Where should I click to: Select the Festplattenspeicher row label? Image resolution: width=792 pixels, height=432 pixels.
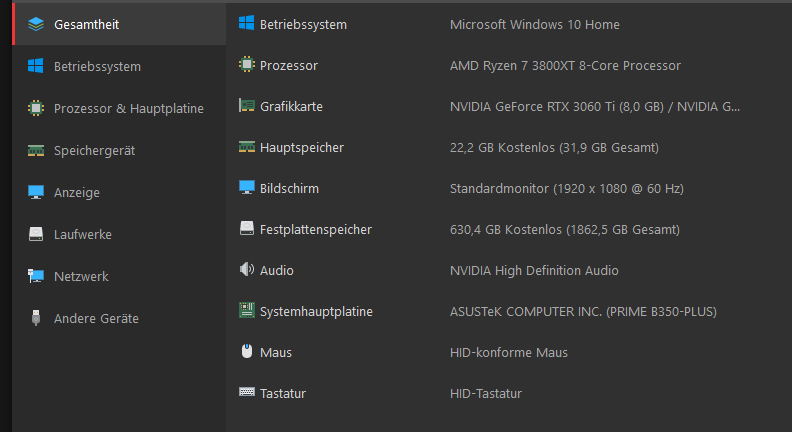coord(316,229)
